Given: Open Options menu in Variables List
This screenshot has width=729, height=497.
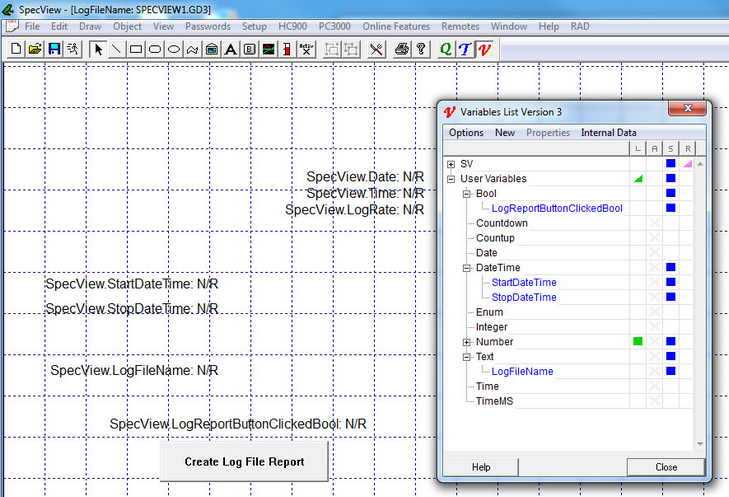Looking at the screenshot, I should pos(466,133).
